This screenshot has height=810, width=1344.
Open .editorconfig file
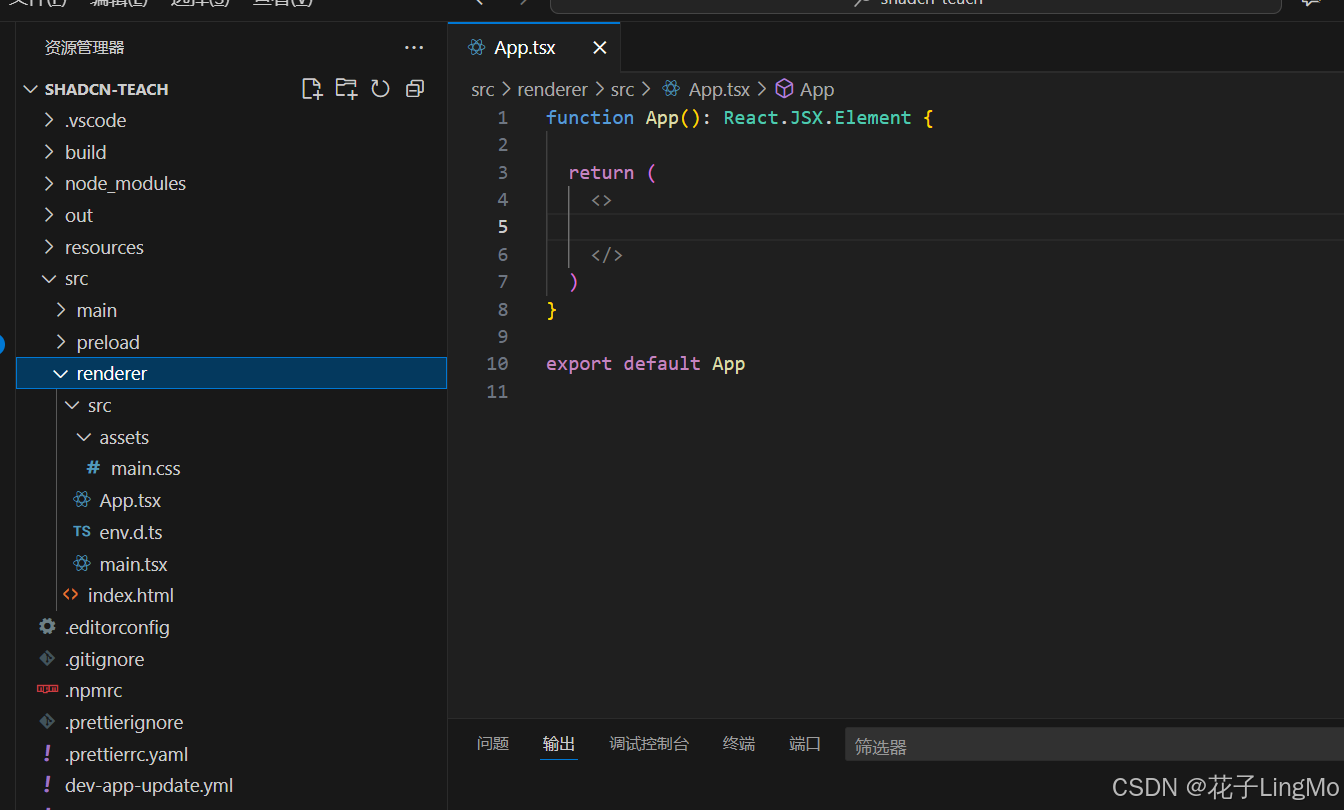tap(117, 627)
